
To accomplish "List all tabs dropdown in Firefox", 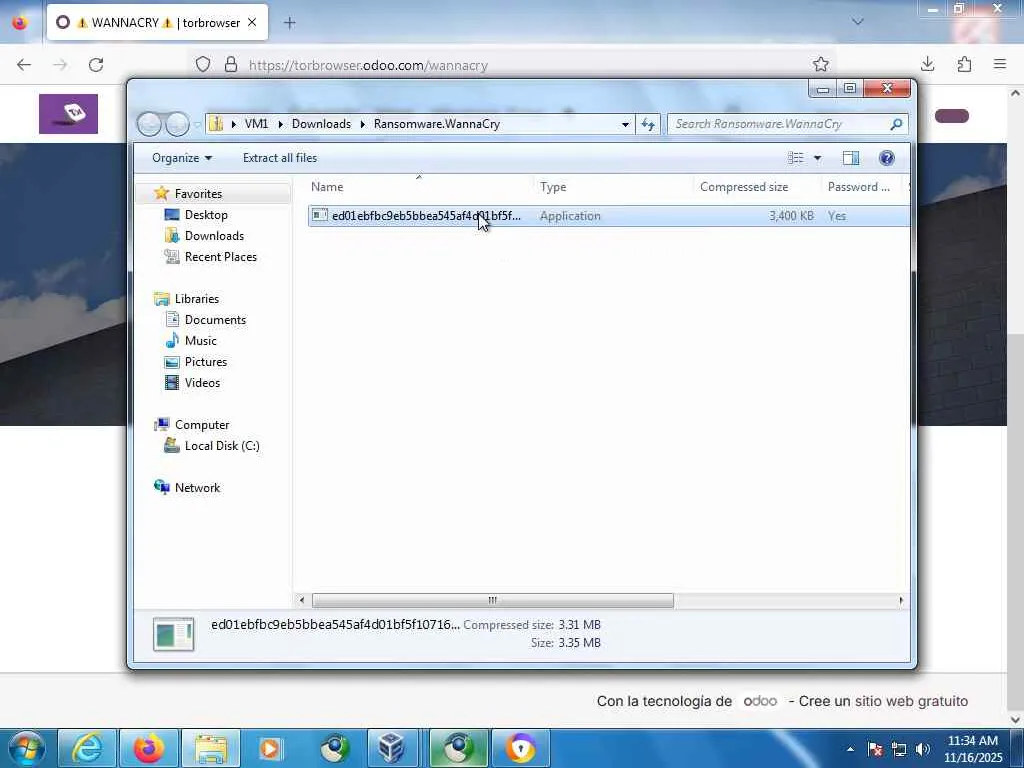I will [858, 22].
